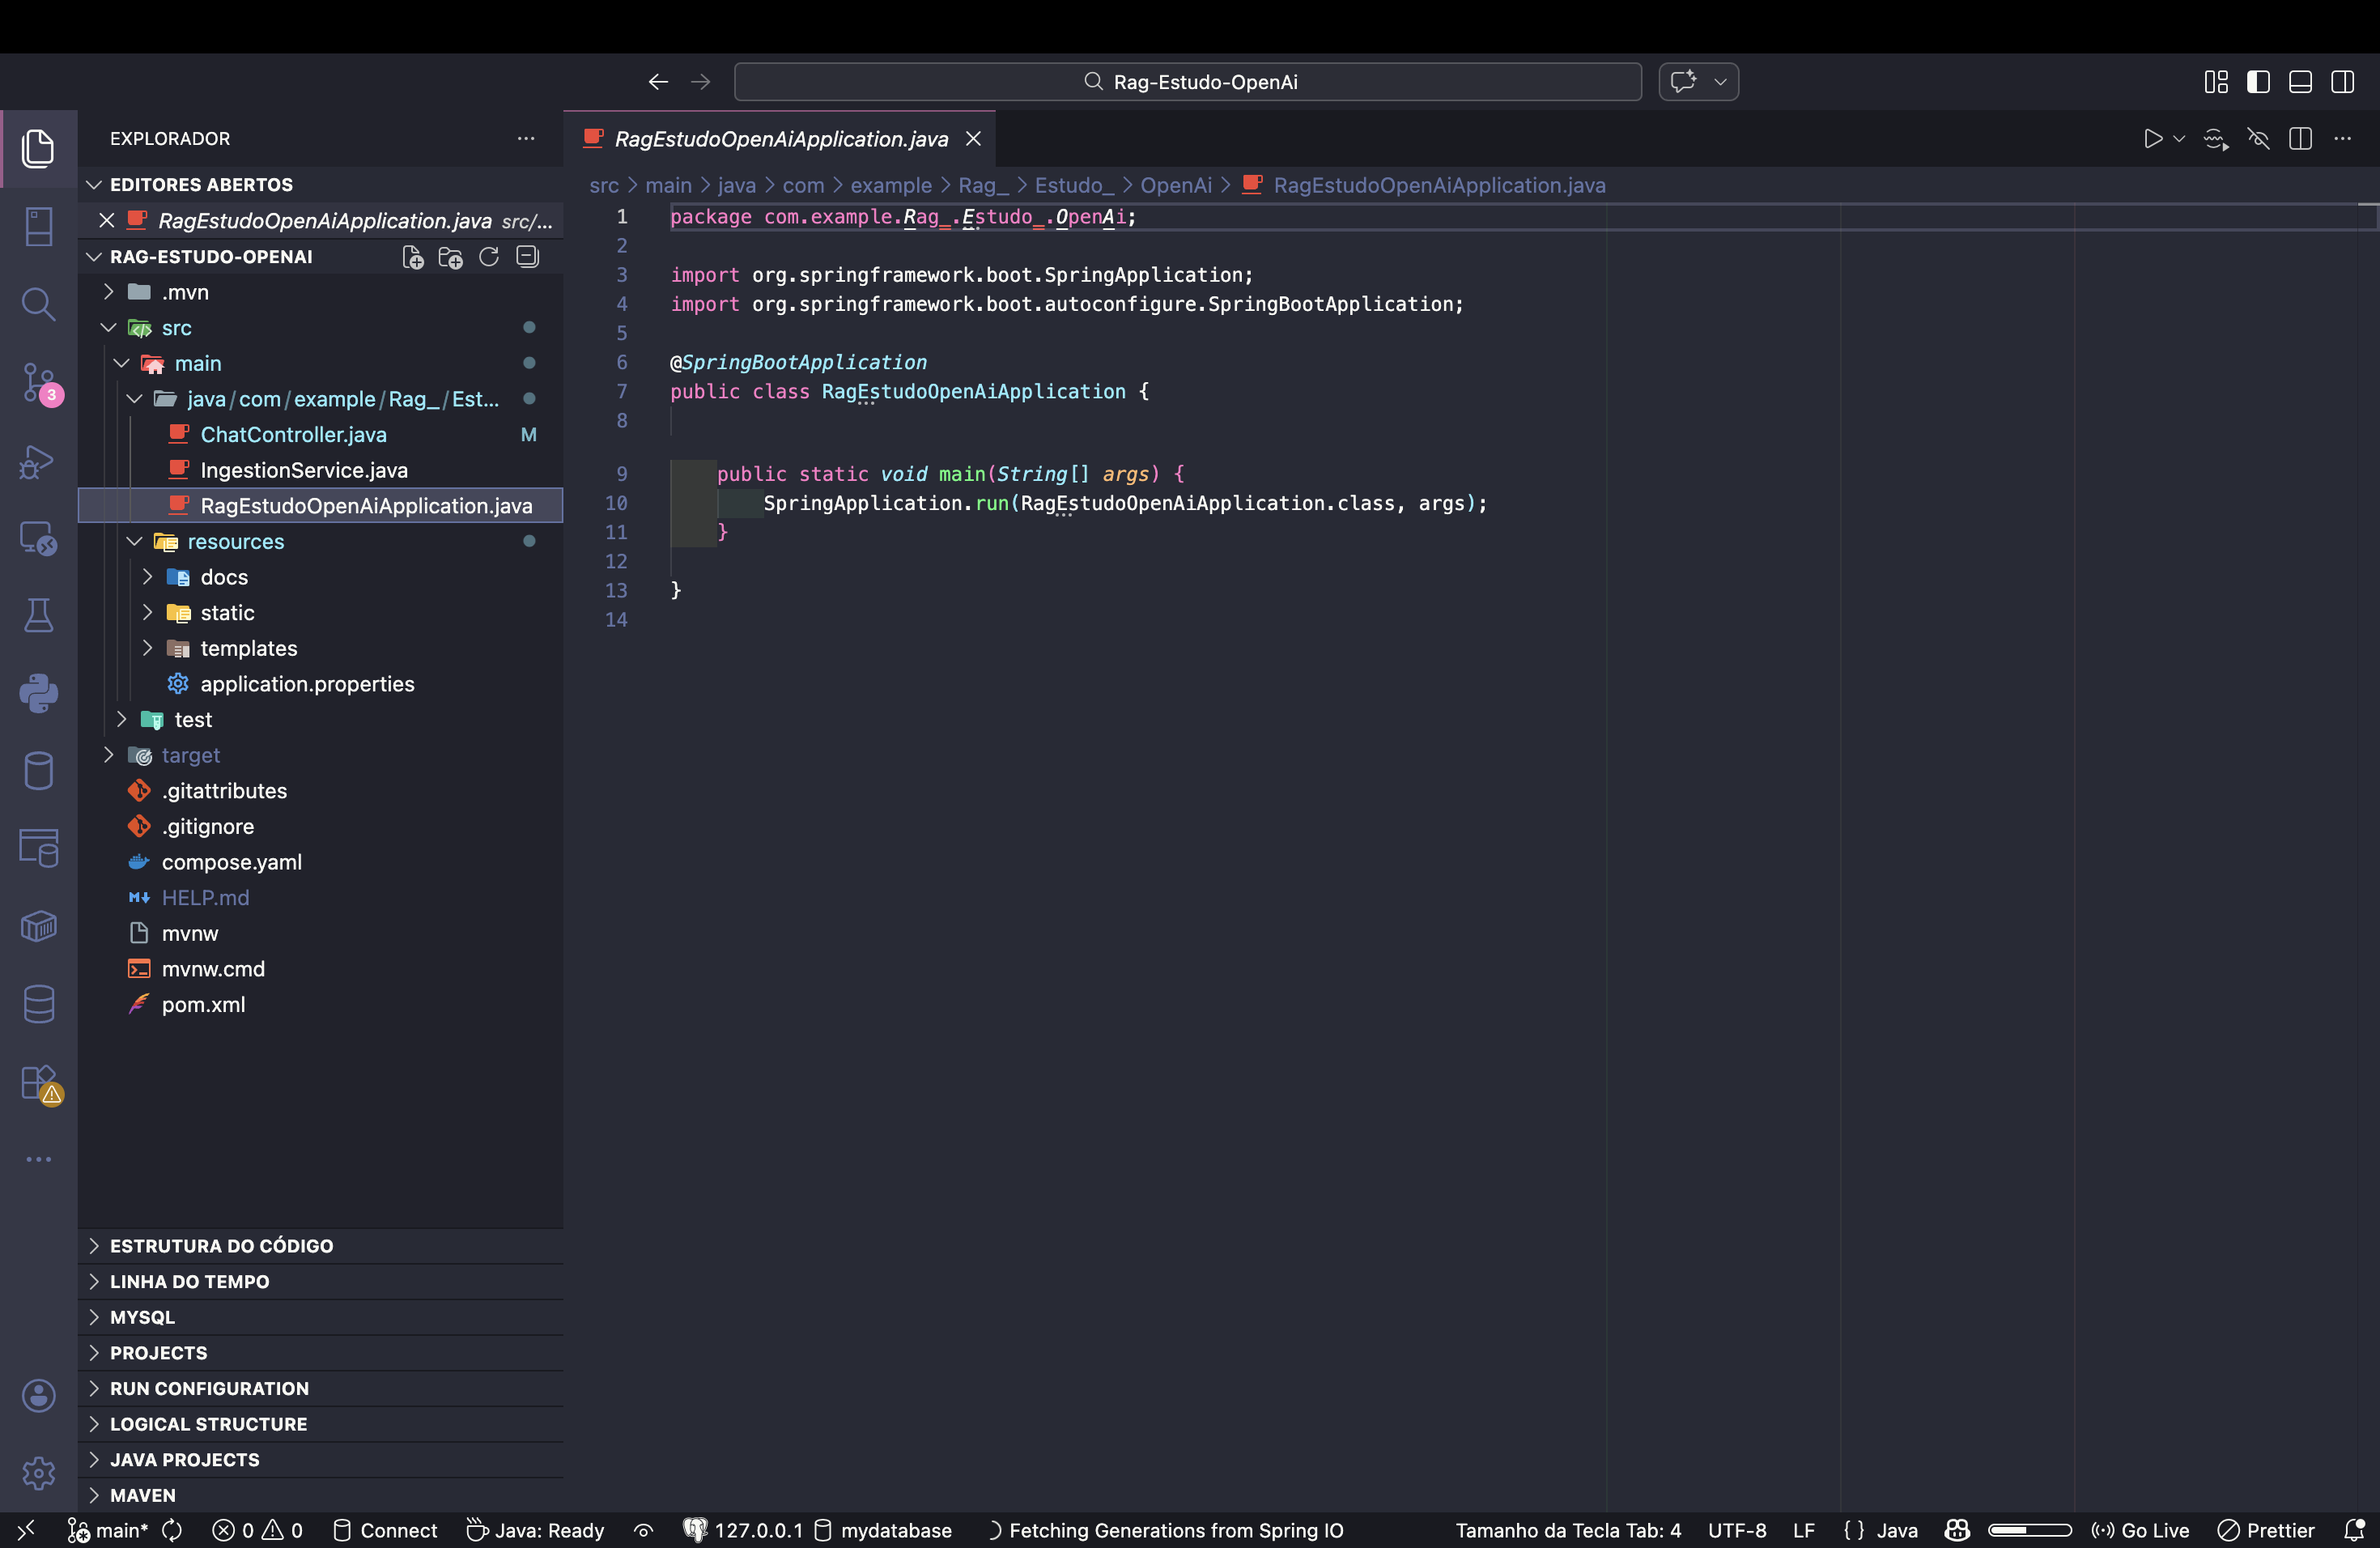
Task: Toggle the secondary sidebar on the right
Action: [2342, 82]
